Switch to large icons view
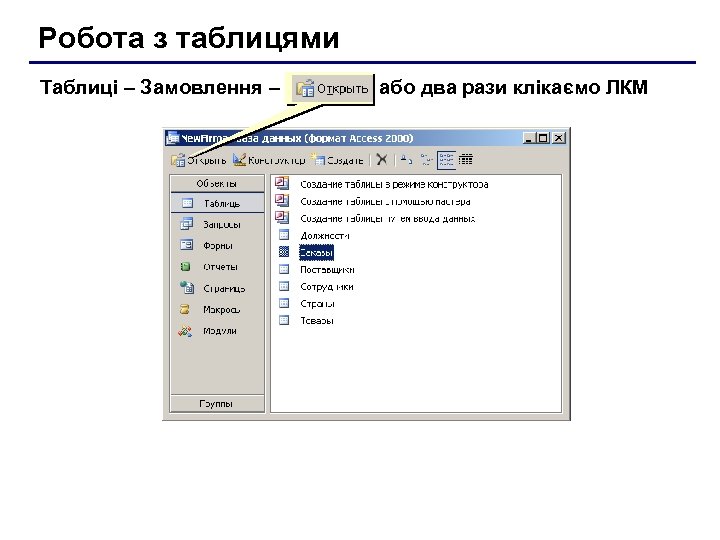This screenshot has width=720, height=540. (406, 160)
